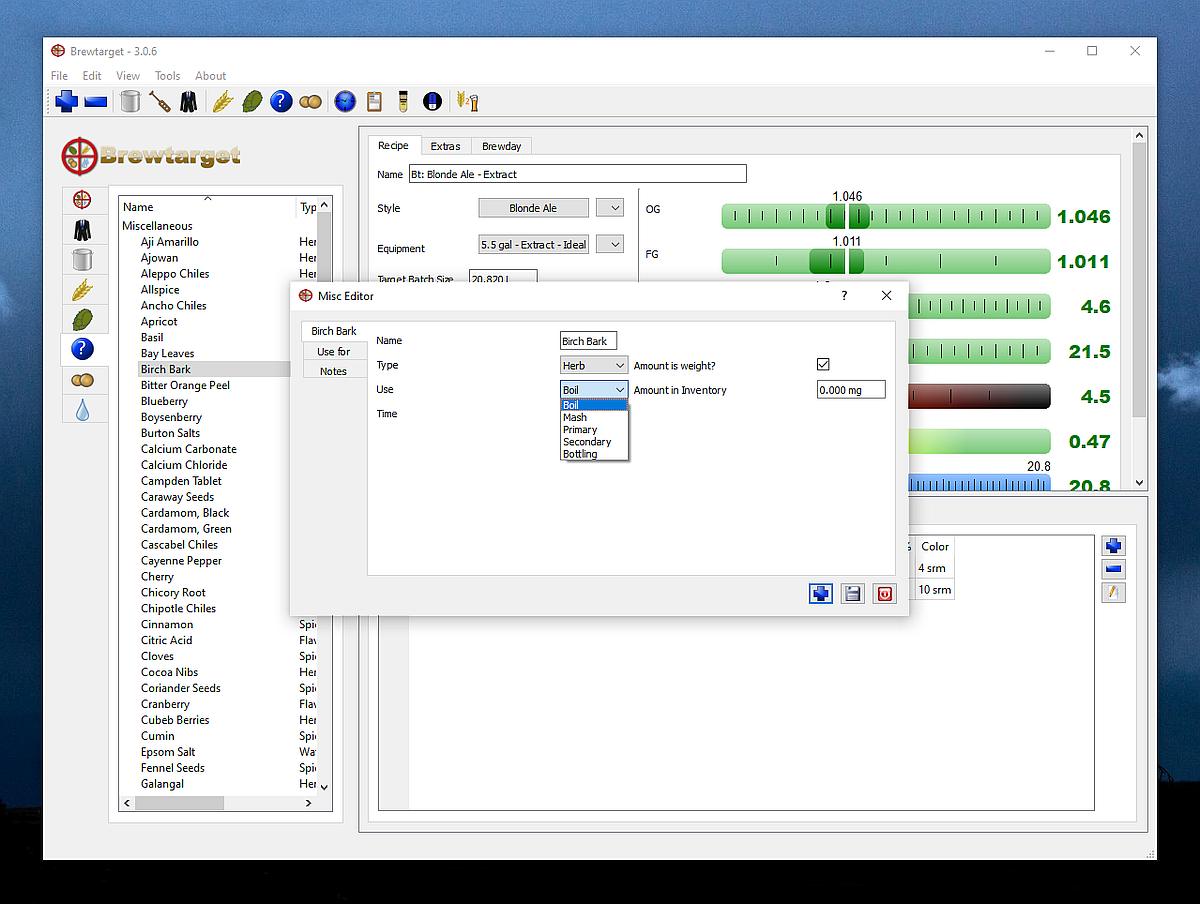Screen dimensions: 1200x904
Task: Open the File menu
Action: pos(59,76)
